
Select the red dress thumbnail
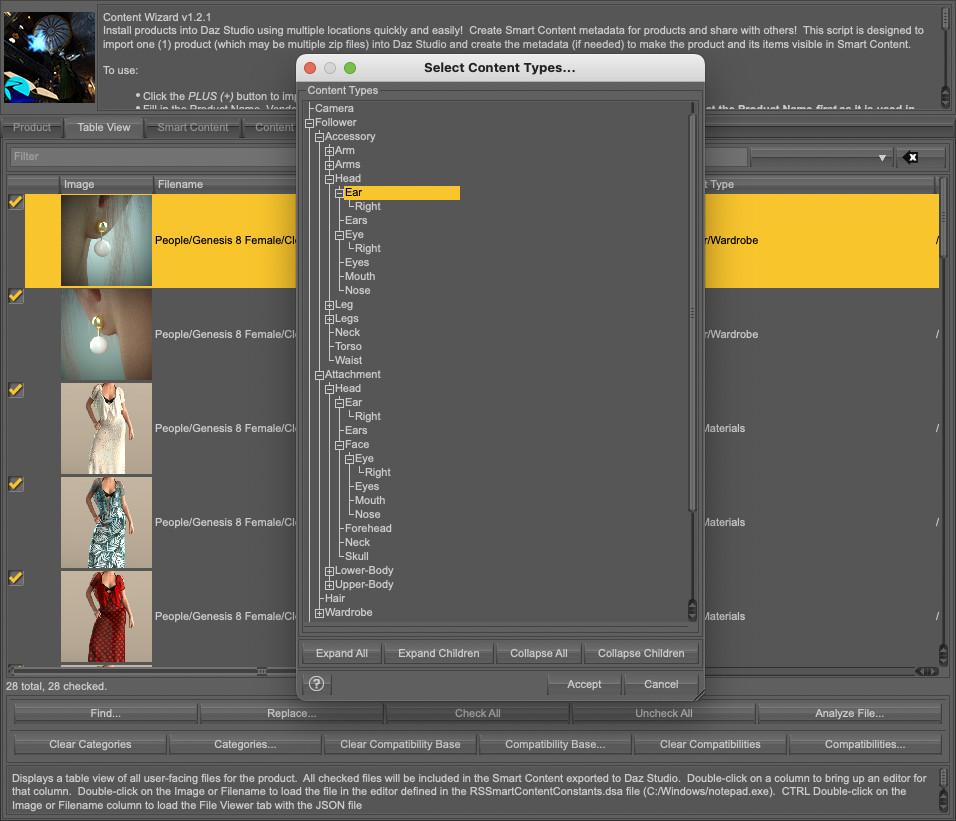click(x=106, y=616)
